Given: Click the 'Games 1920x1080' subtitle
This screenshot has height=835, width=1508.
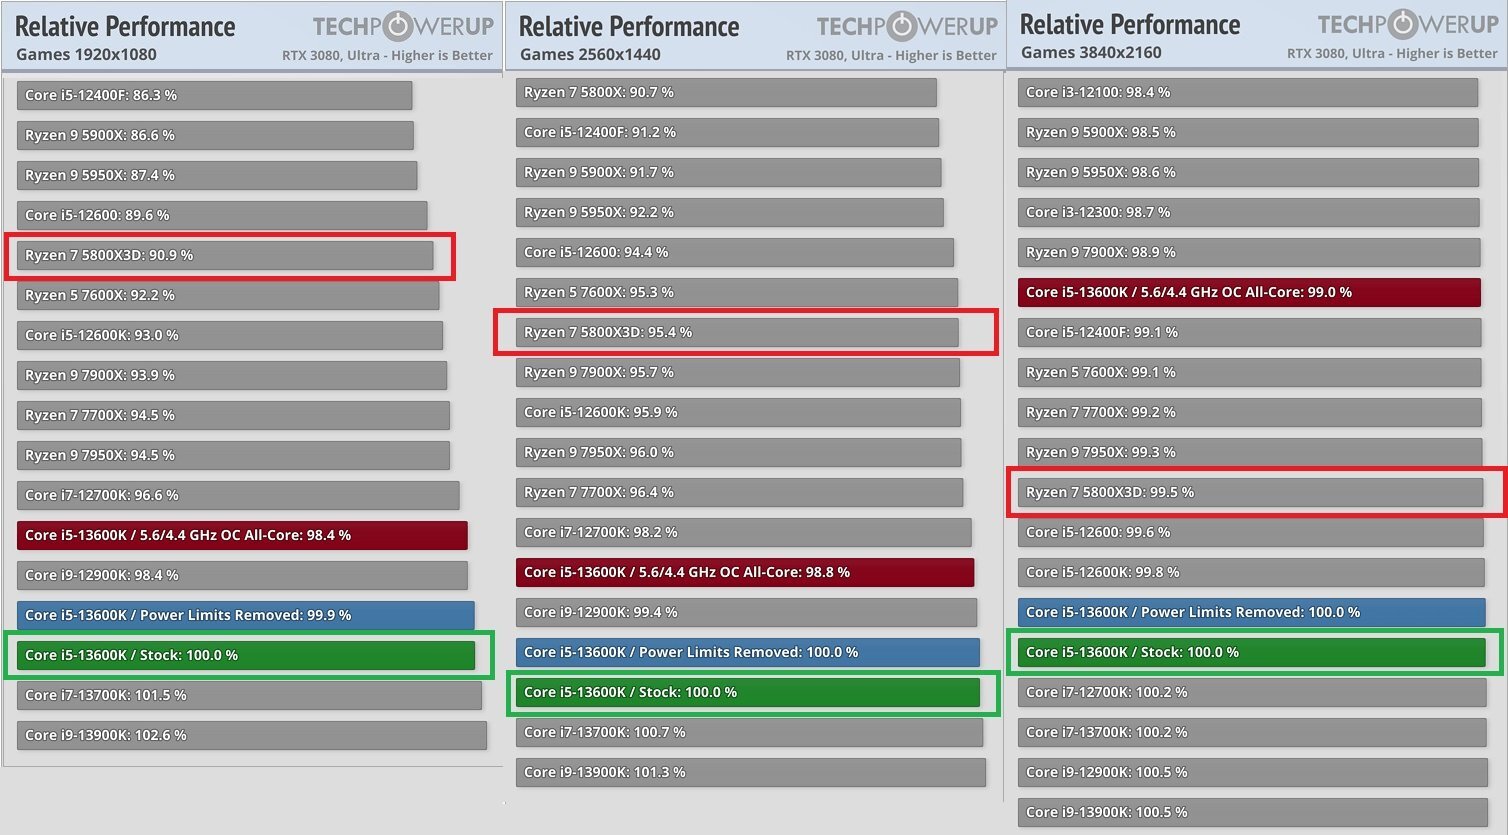Looking at the screenshot, I should (86, 55).
